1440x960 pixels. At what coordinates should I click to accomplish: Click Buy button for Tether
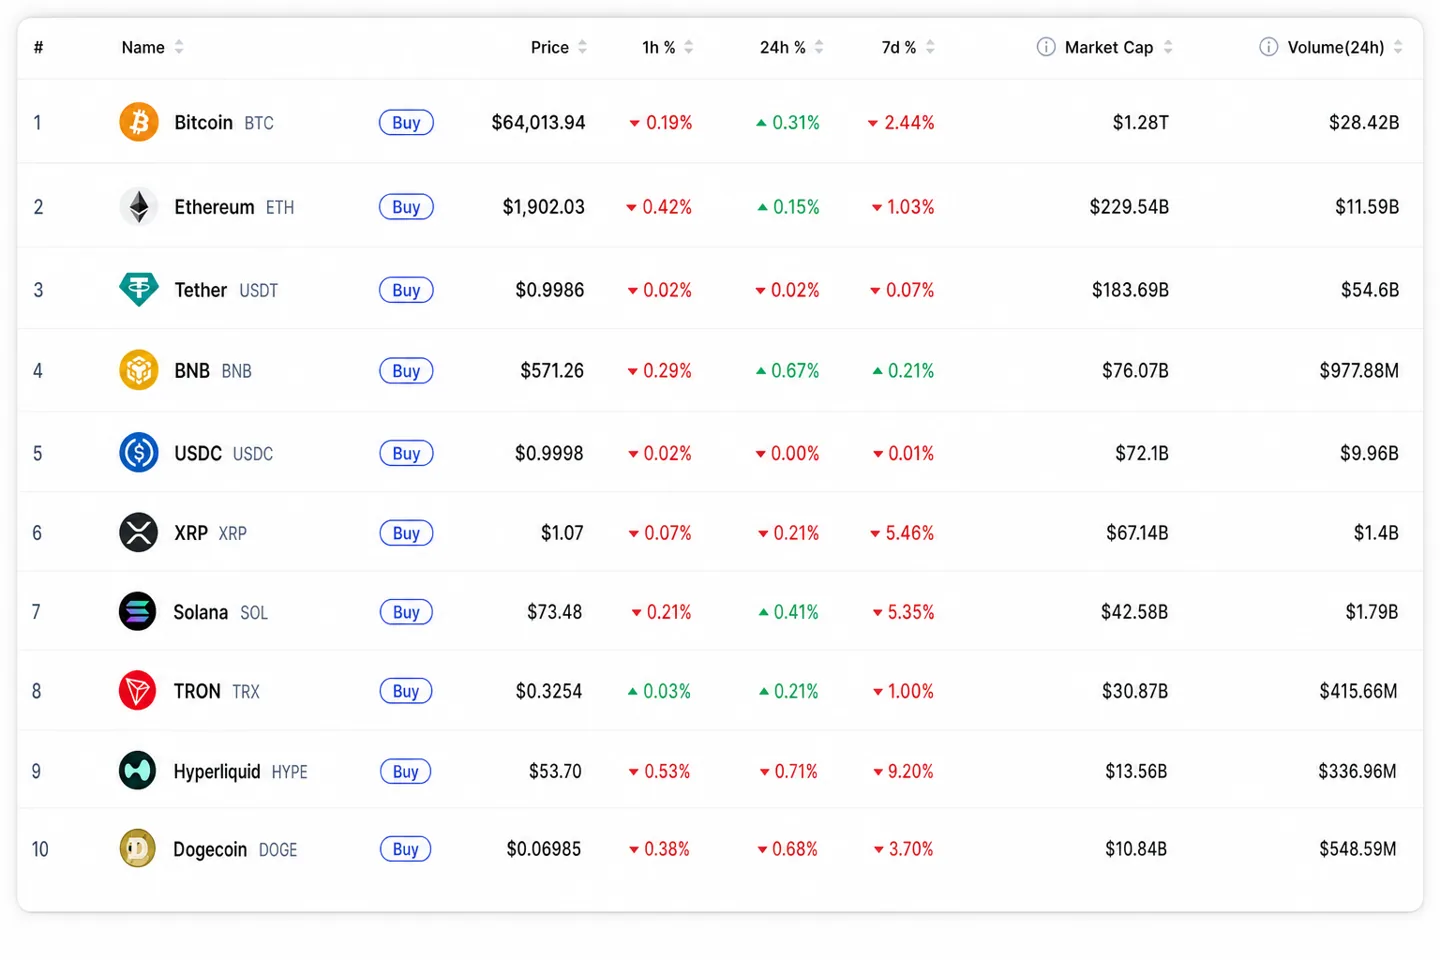coord(406,290)
